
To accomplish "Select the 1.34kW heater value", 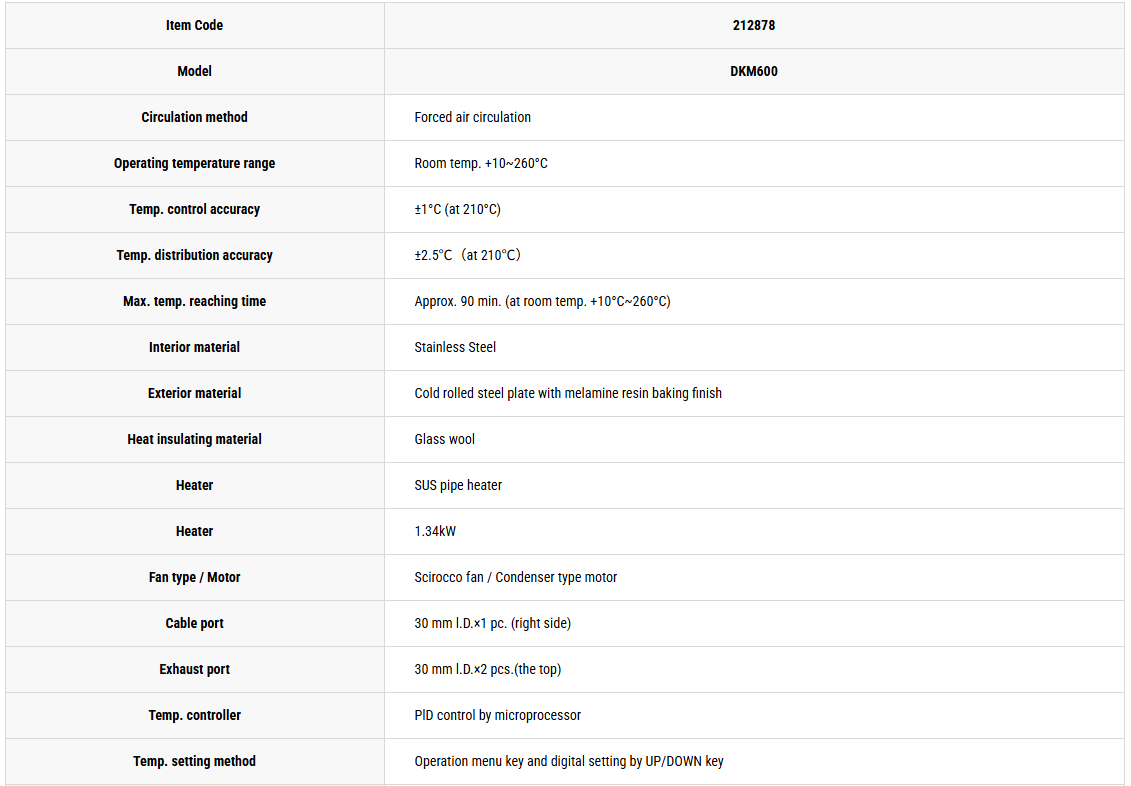I will pyautogui.click(x=435, y=531).
